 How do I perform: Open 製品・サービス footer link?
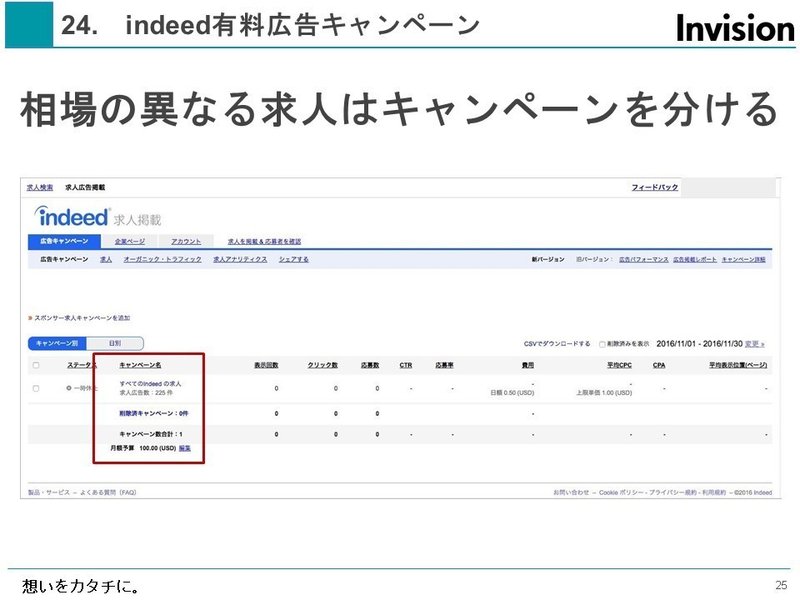(48, 492)
